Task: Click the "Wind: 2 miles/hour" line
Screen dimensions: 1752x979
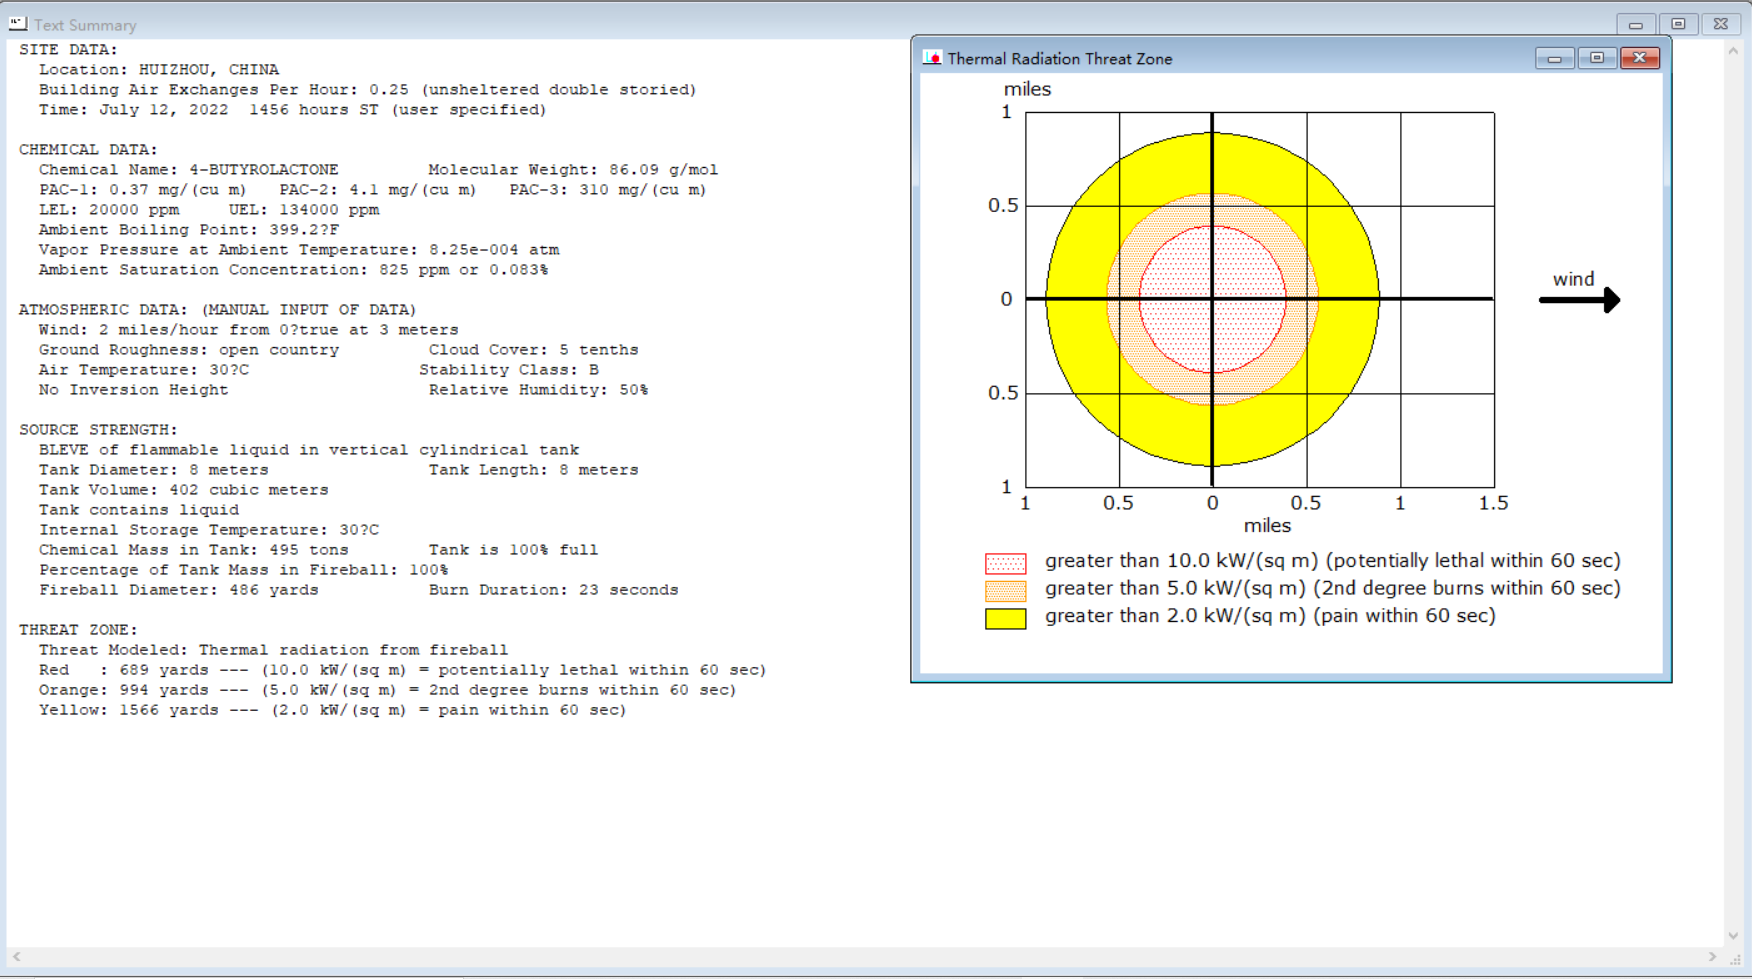Action: click(x=249, y=330)
